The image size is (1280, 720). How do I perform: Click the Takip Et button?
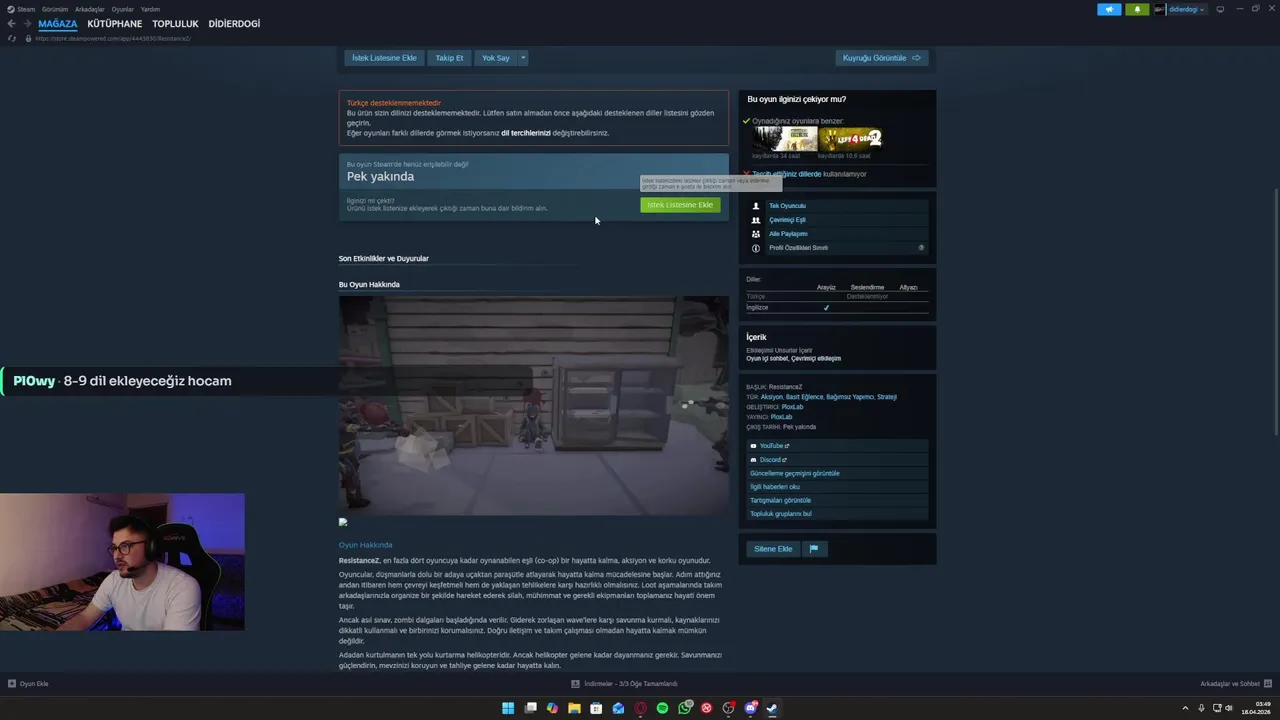(x=449, y=58)
